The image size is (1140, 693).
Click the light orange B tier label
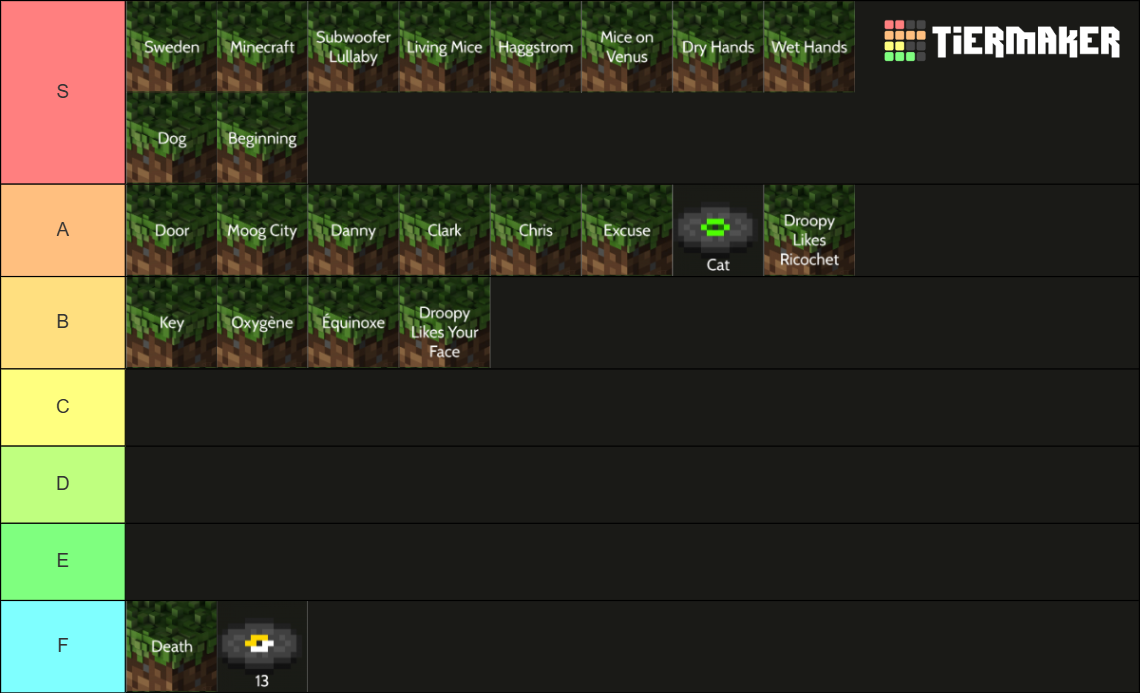pyautogui.click(x=63, y=322)
